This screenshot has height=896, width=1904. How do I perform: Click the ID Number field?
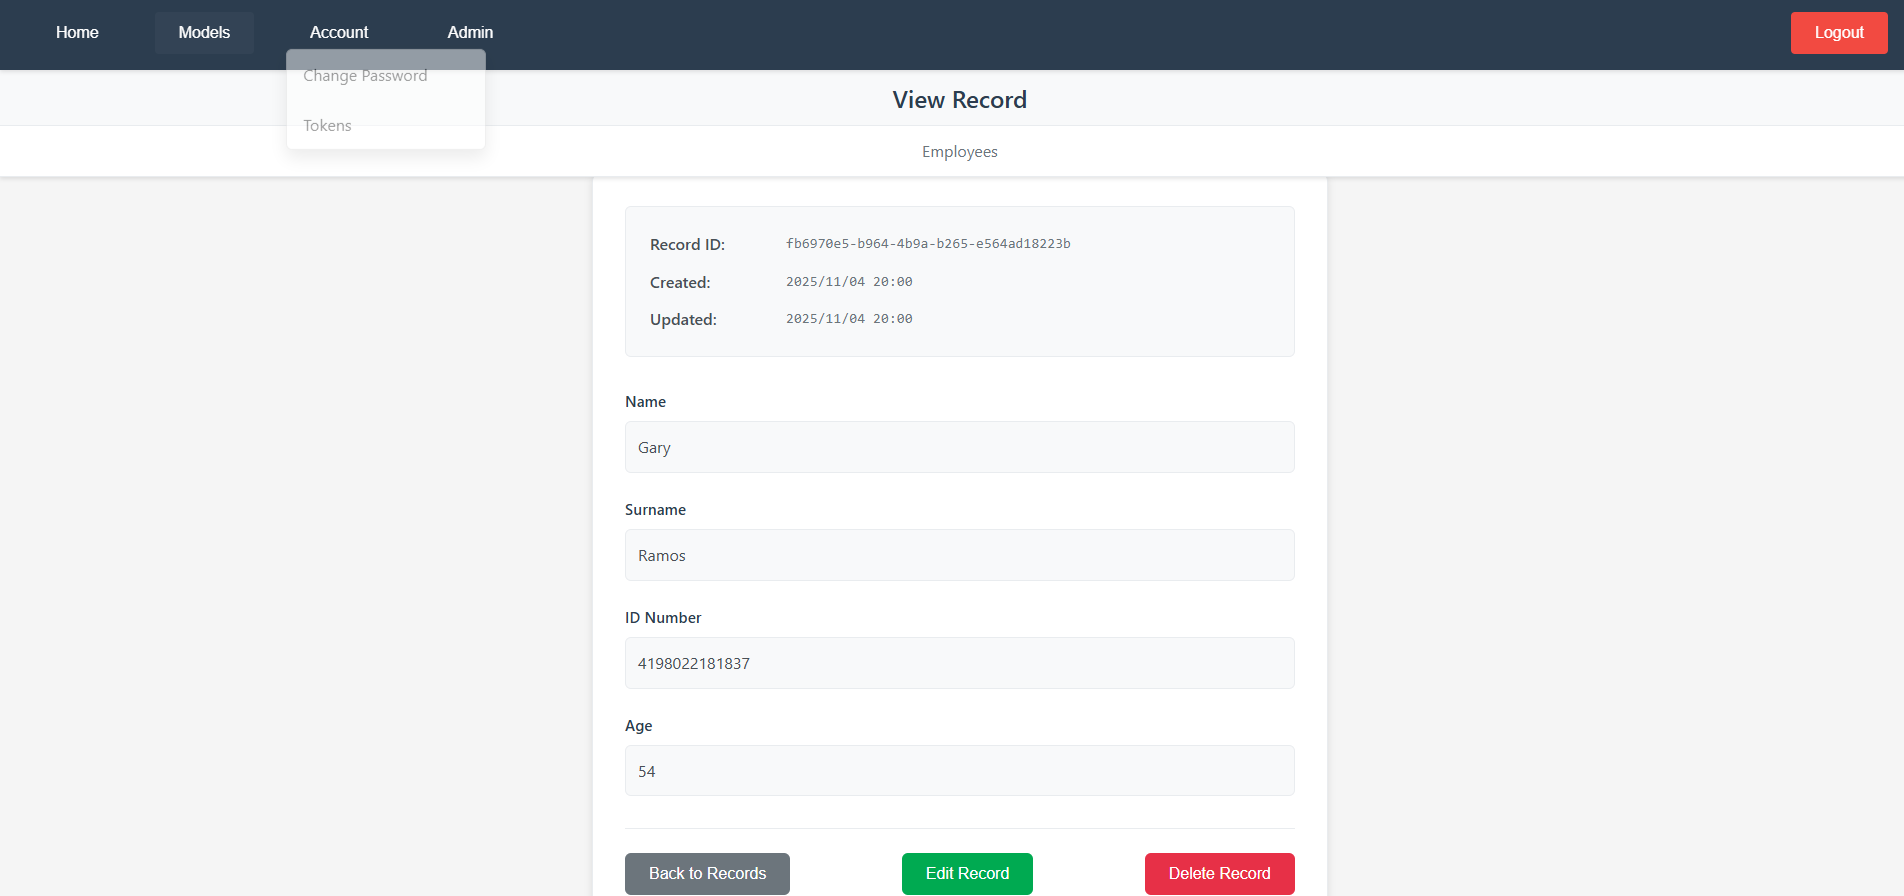tap(959, 663)
